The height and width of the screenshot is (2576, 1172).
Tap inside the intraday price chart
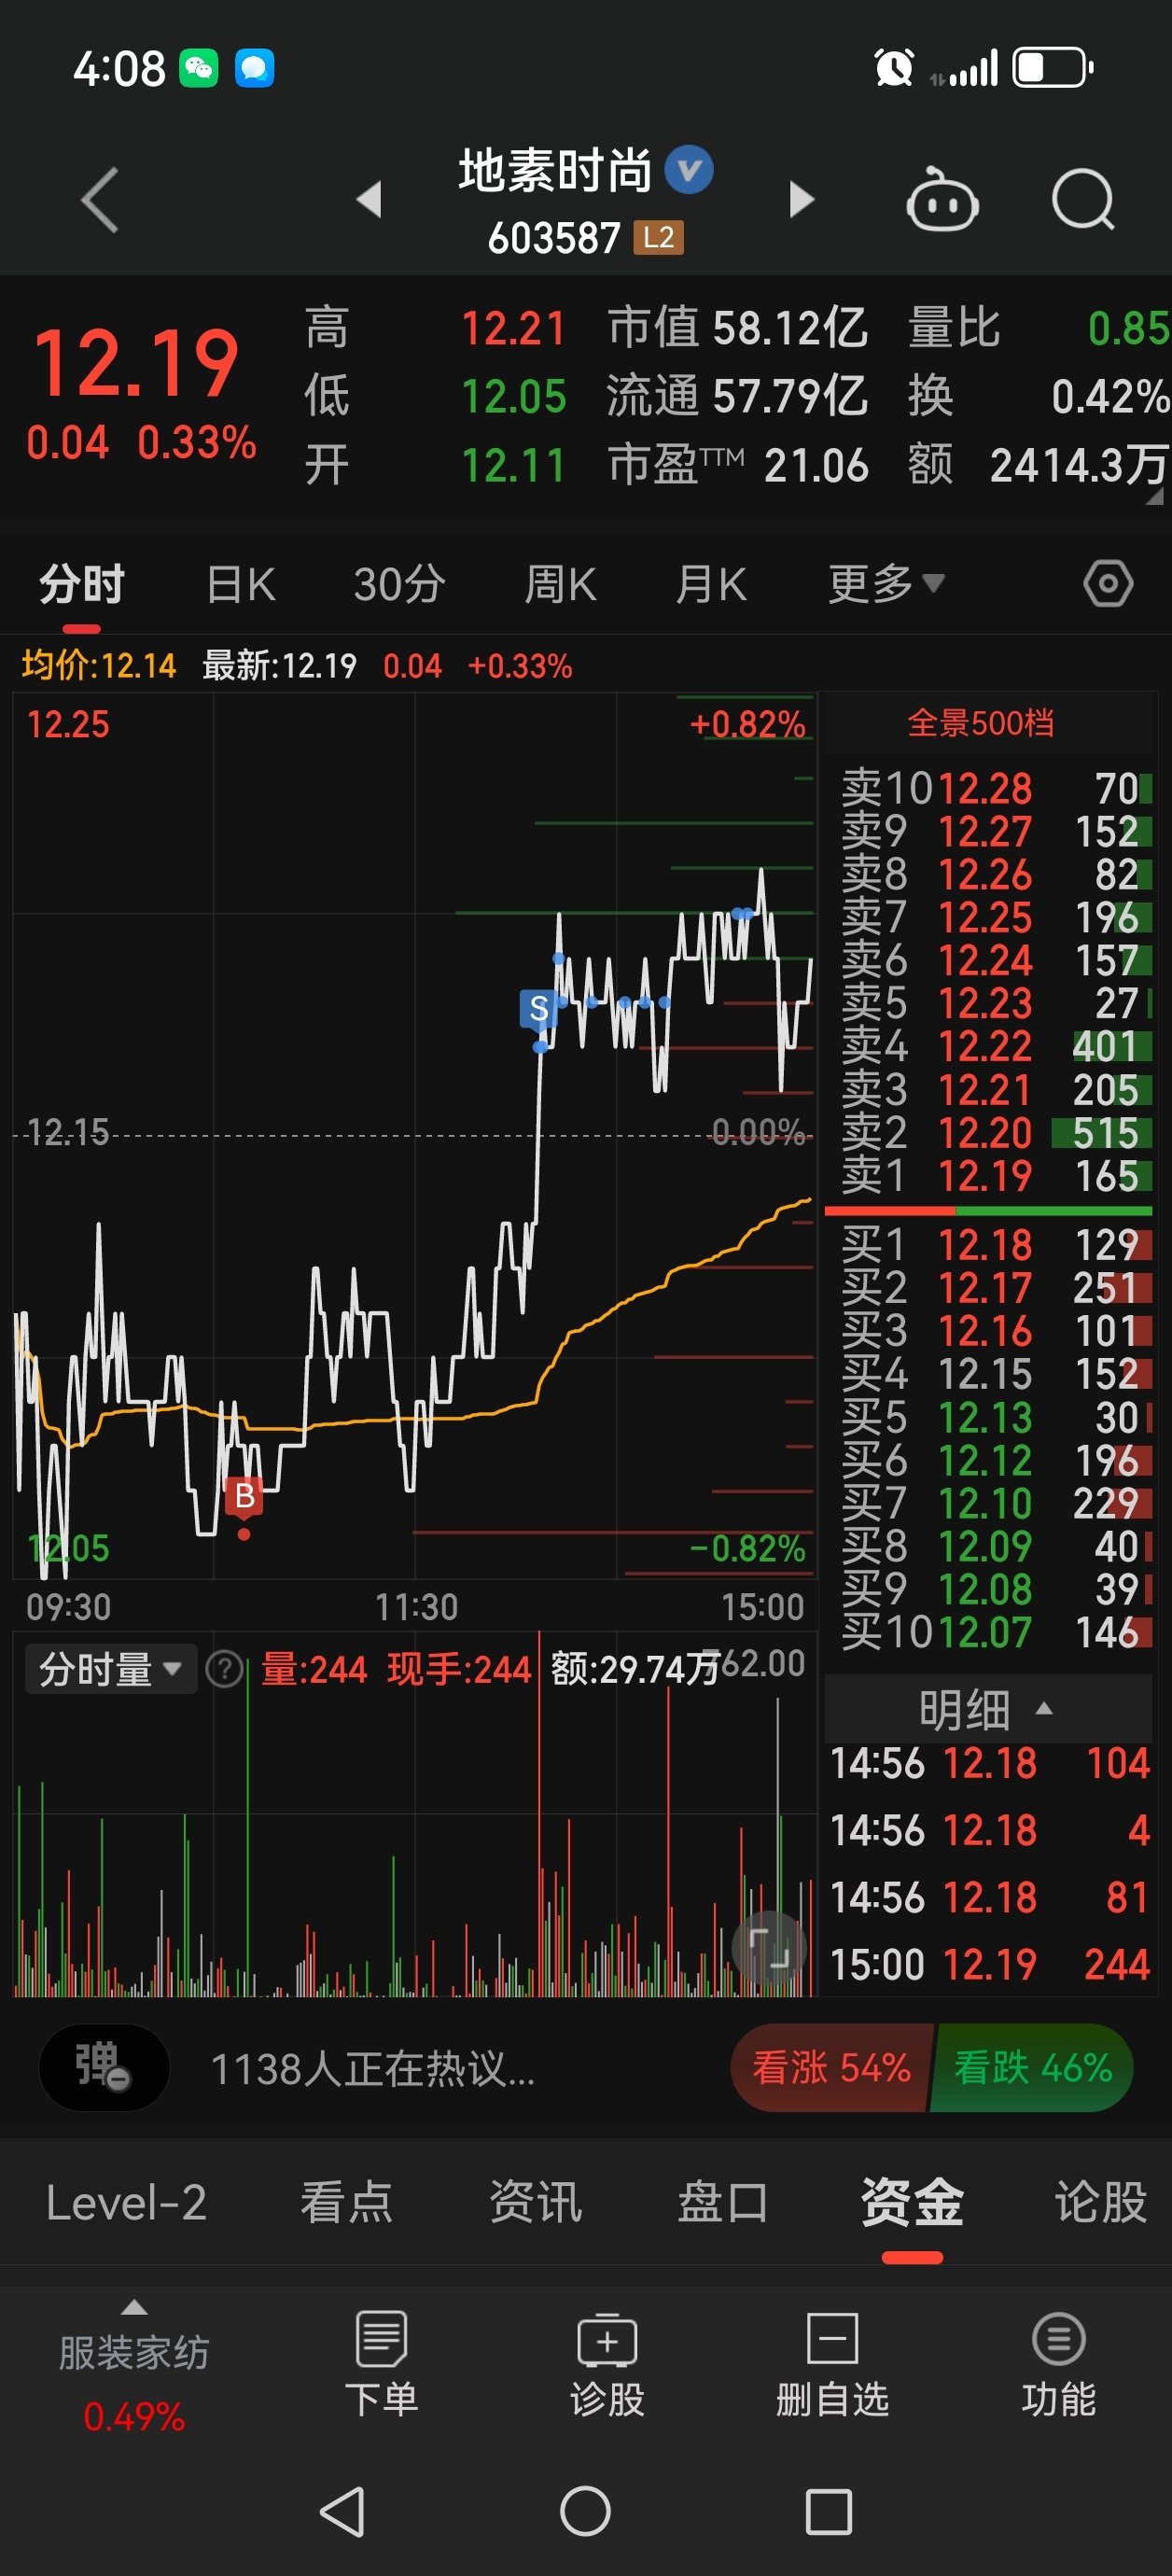tap(414, 1135)
